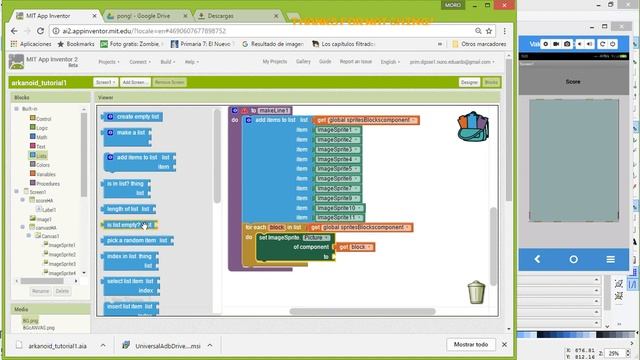Screen dimensions: 640x360
Task: Open the Chrome three-dot menu
Action: pyautogui.click(x=504, y=31)
